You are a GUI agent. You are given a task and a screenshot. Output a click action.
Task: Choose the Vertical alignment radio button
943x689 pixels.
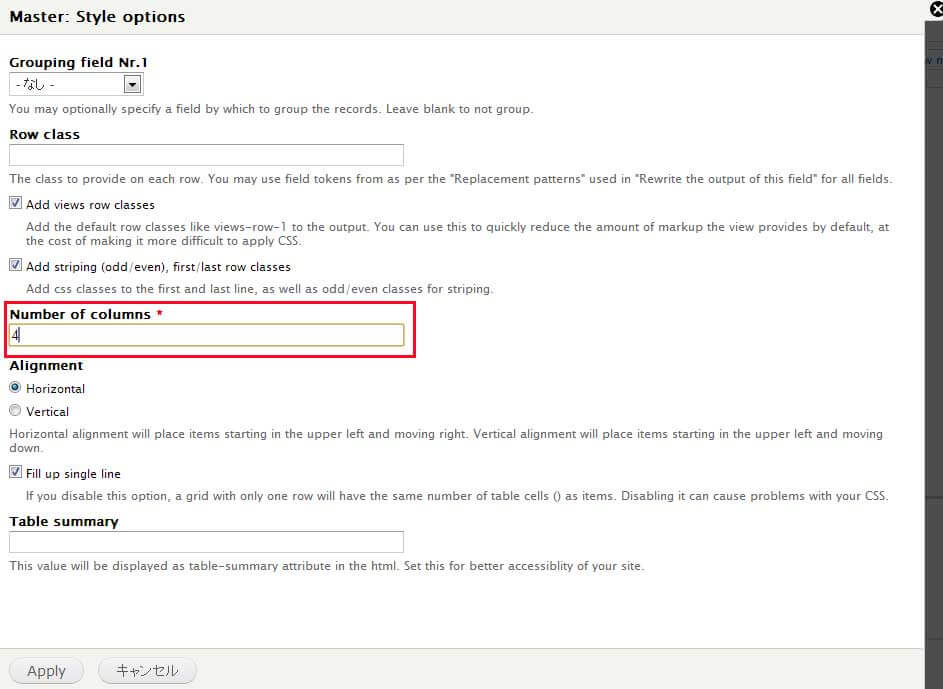(x=15, y=411)
